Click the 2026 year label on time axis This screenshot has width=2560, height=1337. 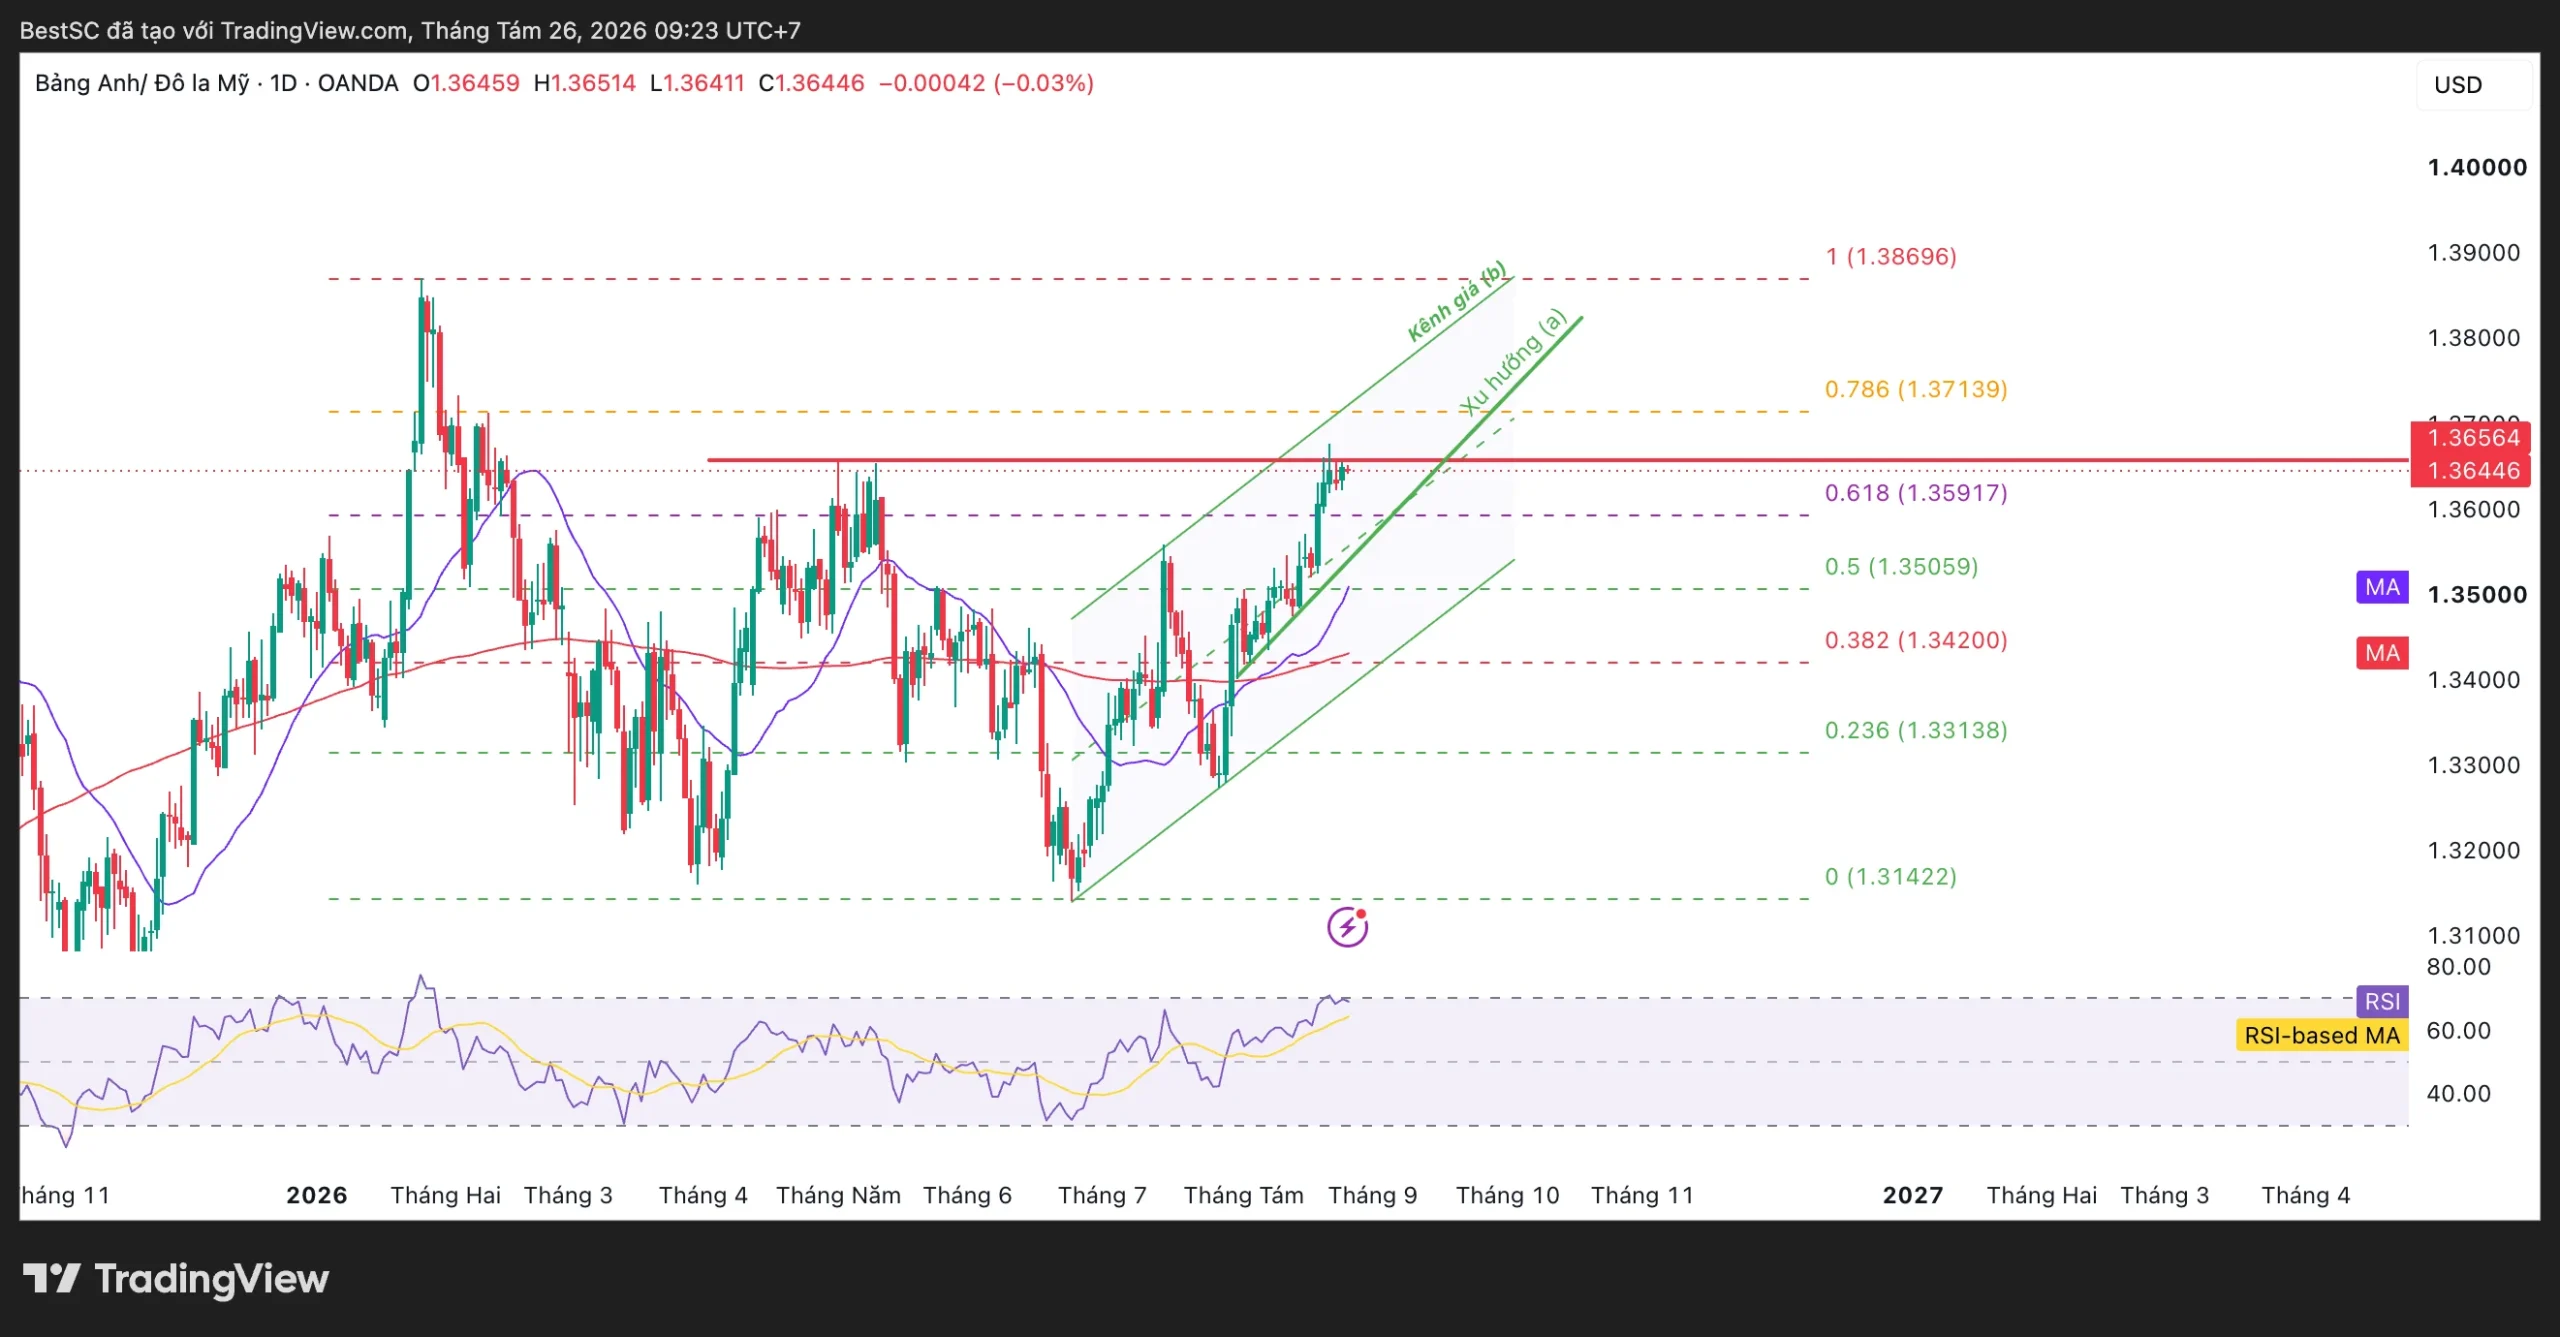pos(316,1195)
